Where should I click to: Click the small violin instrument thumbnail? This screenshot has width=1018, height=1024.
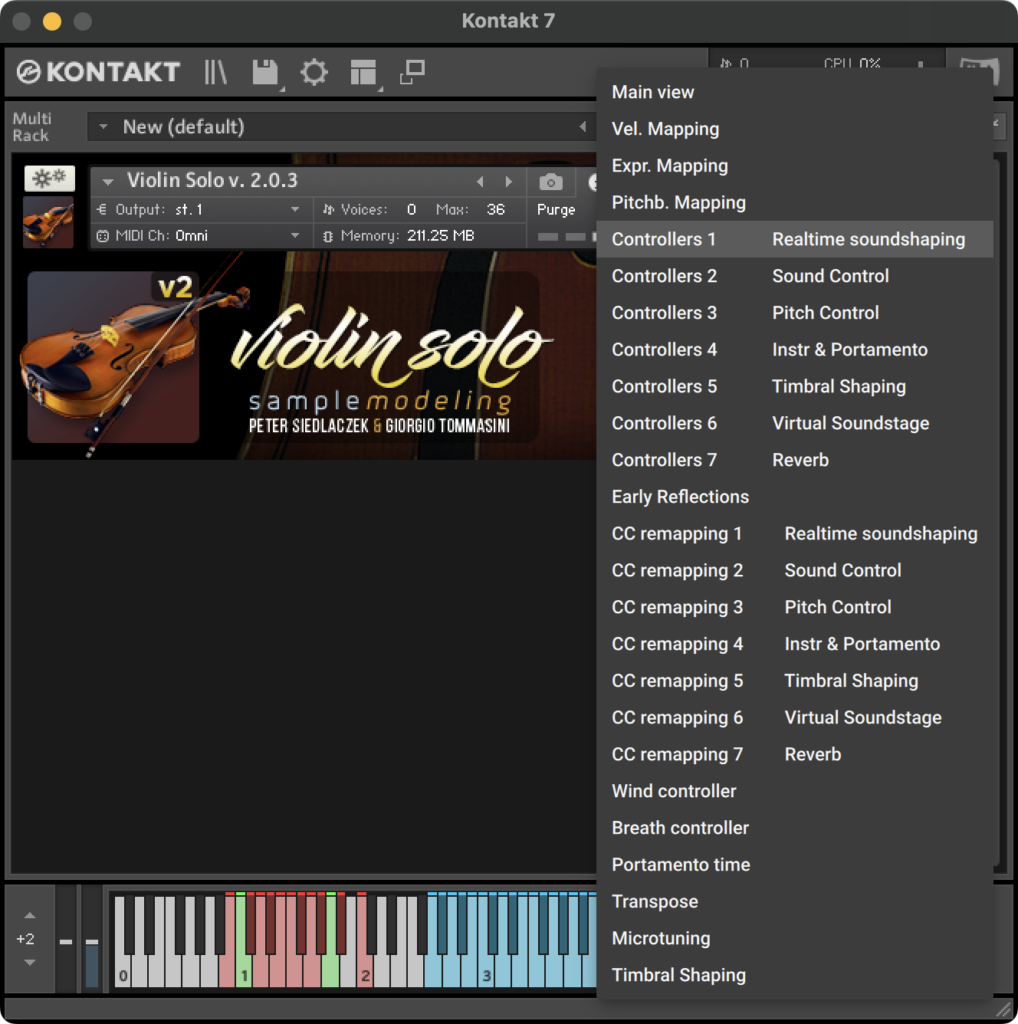pos(48,223)
